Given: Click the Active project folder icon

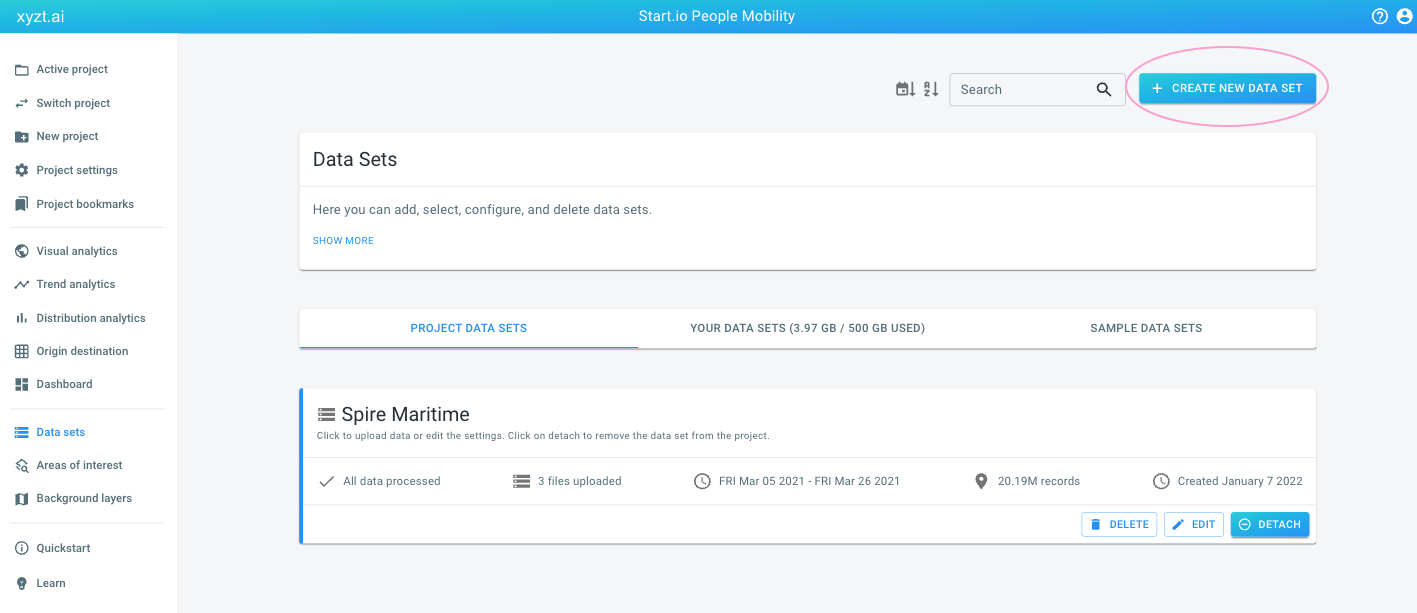Looking at the screenshot, I should click(x=21, y=70).
